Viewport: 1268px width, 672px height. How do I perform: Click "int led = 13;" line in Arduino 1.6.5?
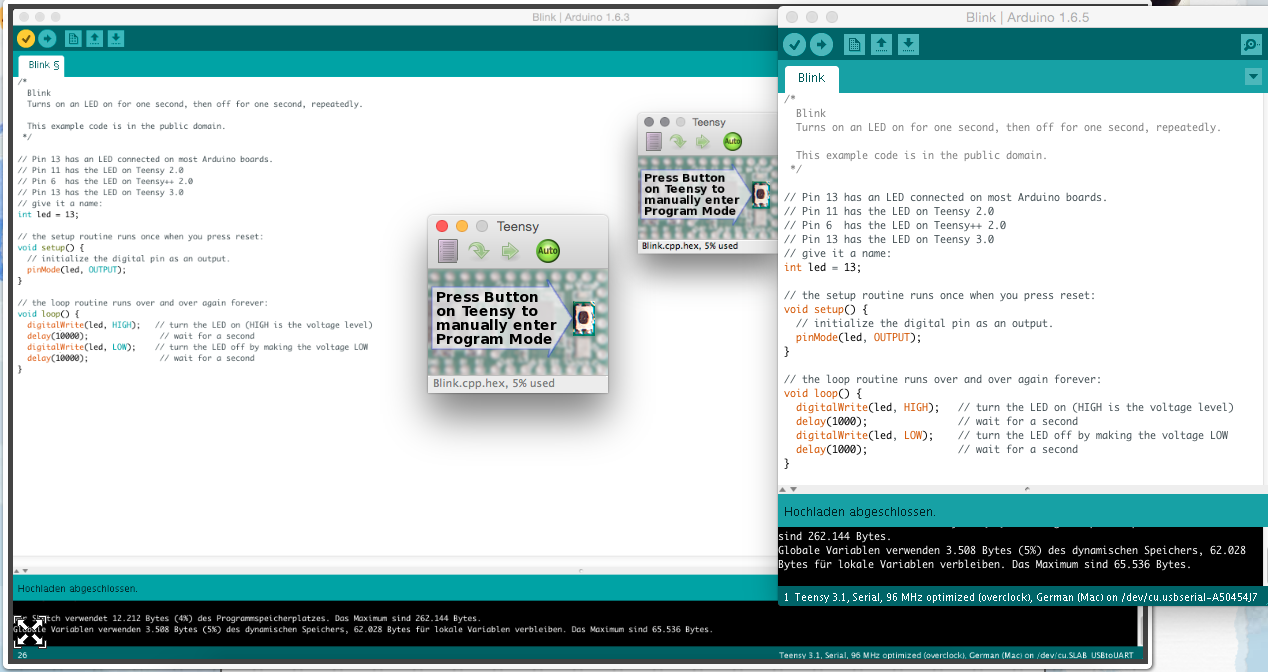coord(823,267)
